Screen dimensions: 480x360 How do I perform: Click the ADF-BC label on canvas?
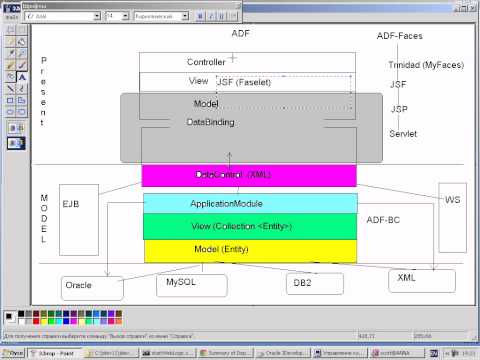point(383,220)
